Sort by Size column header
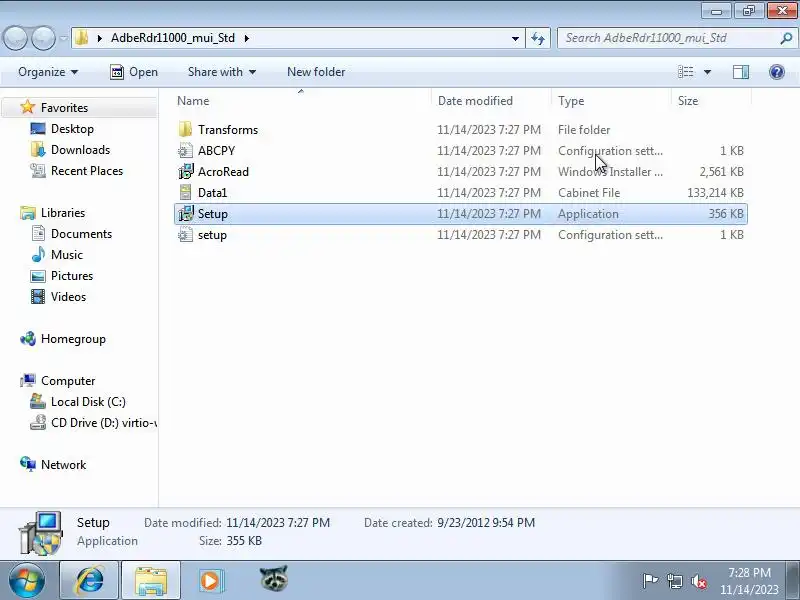 click(x=711, y=101)
